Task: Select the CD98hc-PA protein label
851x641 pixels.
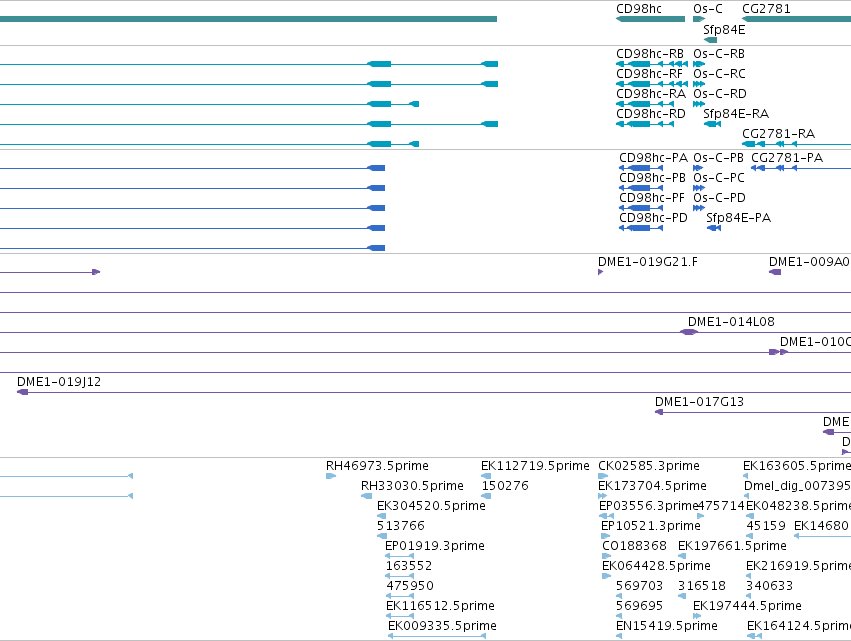Action: pos(653,158)
